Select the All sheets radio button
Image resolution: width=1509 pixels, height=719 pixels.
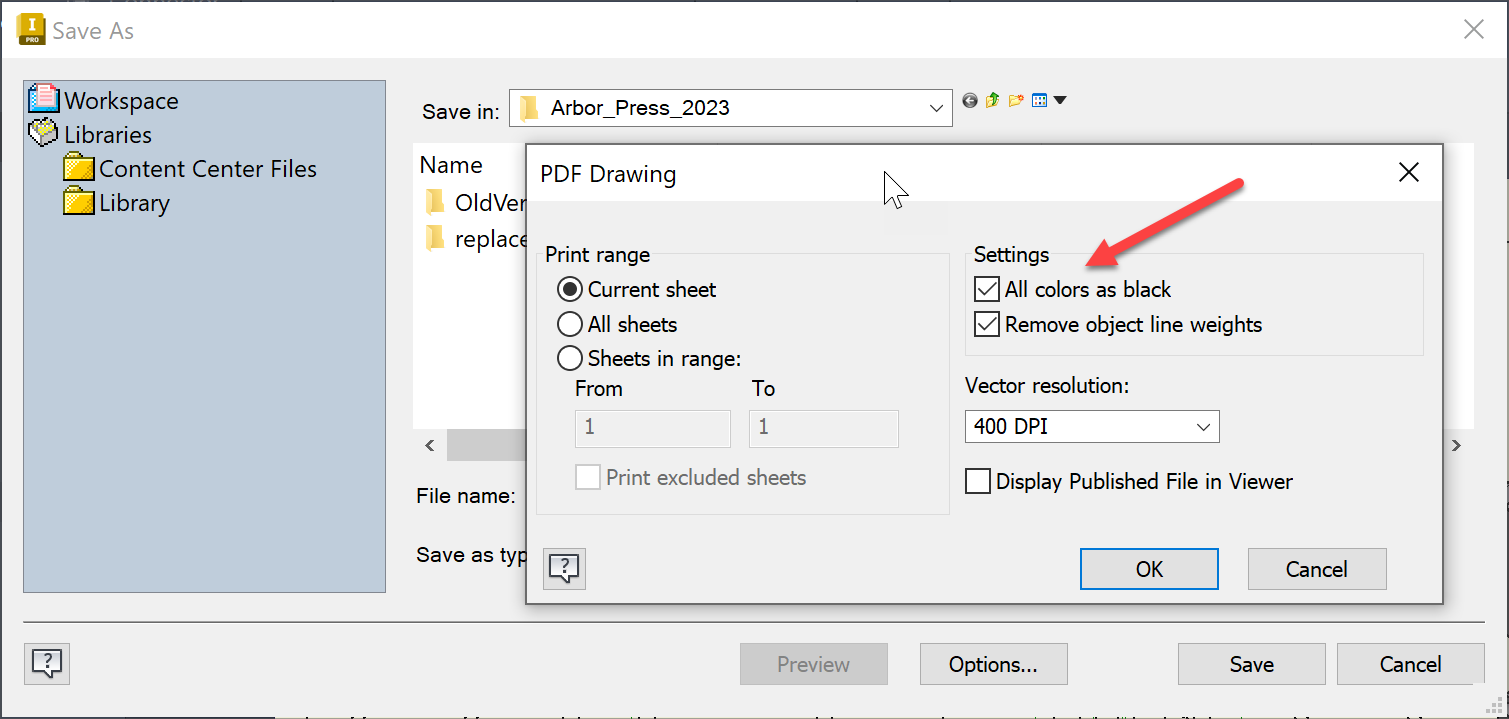pyautogui.click(x=569, y=324)
